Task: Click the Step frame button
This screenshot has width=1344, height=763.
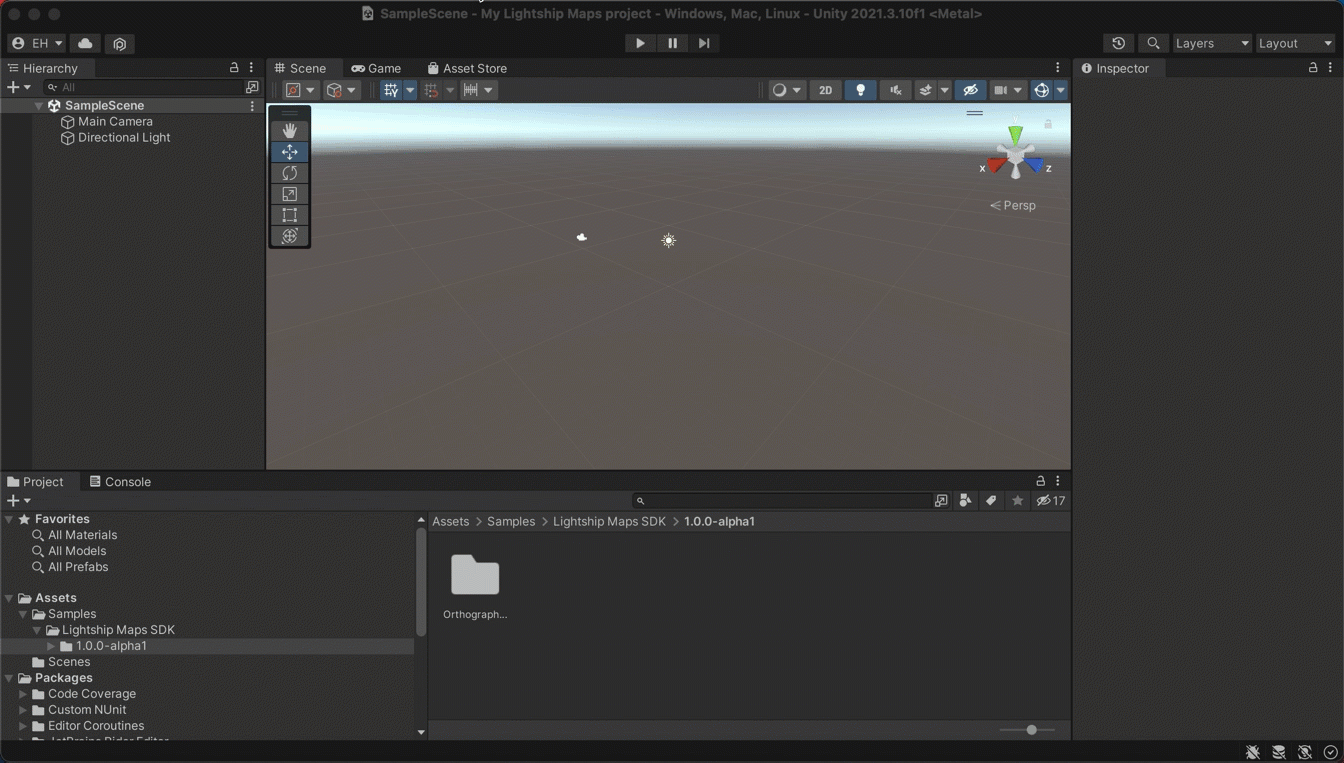Action: coord(704,43)
